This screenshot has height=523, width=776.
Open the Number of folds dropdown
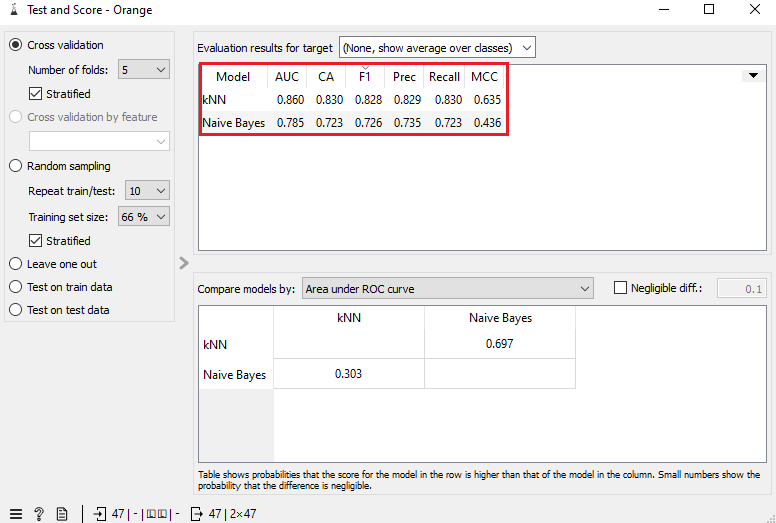pyautogui.click(x=144, y=70)
